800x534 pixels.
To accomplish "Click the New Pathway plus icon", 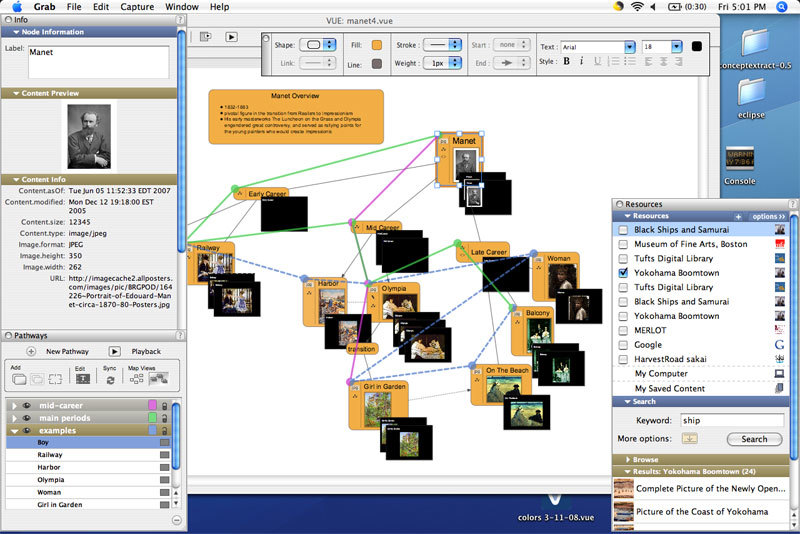I will [31, 351].
